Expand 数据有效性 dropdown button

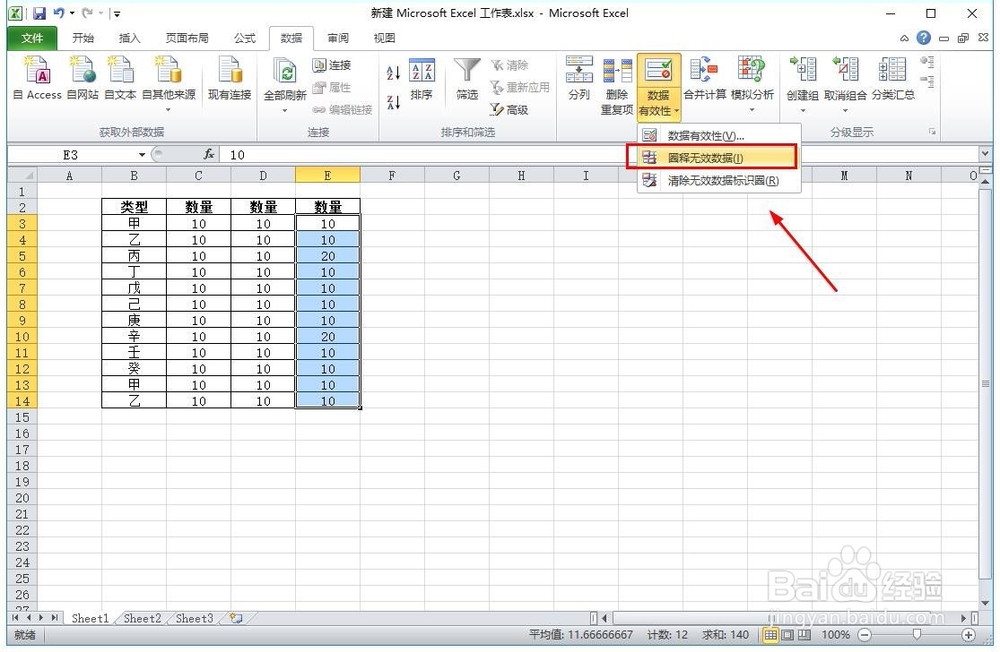(x=659, y=111)
